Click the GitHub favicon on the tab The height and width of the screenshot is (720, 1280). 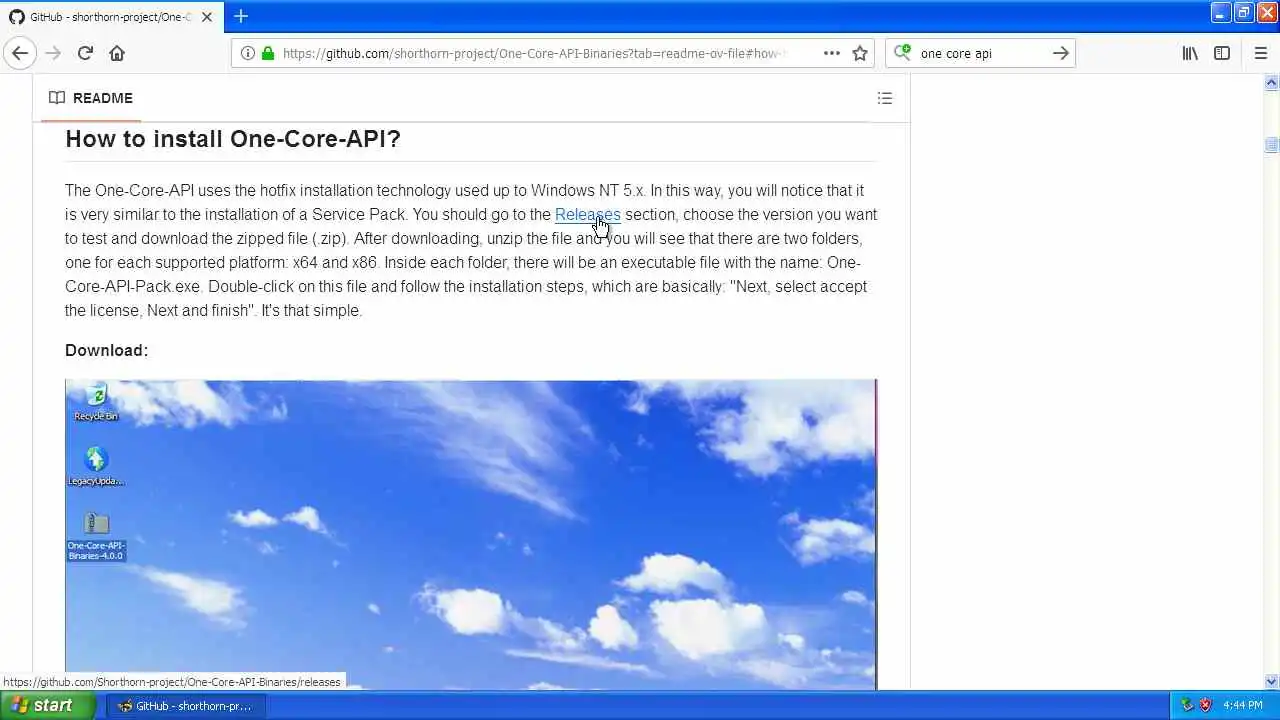[16, 17]
